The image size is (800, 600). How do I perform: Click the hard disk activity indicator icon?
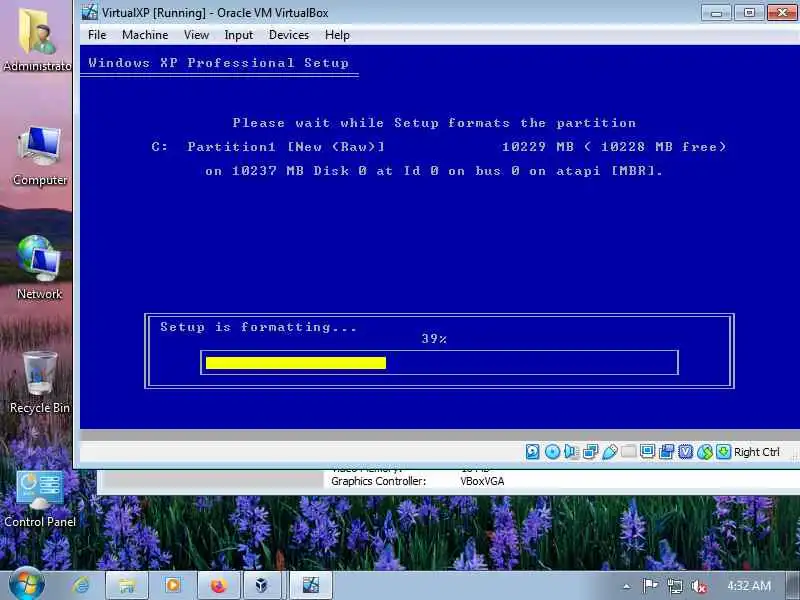tap(532, 452)
